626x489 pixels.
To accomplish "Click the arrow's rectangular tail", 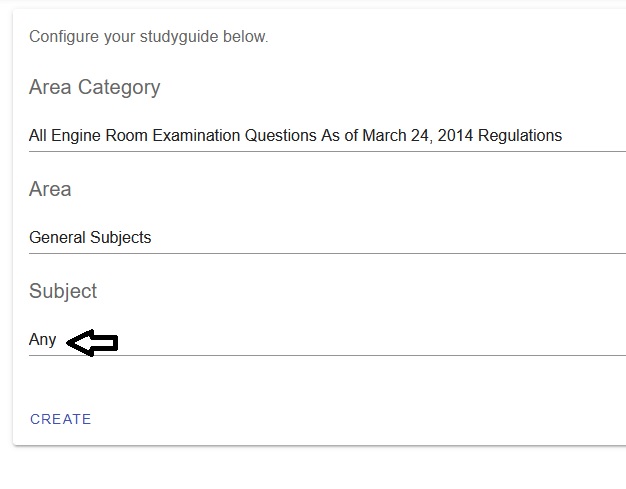I will click(x=105, y=343).
